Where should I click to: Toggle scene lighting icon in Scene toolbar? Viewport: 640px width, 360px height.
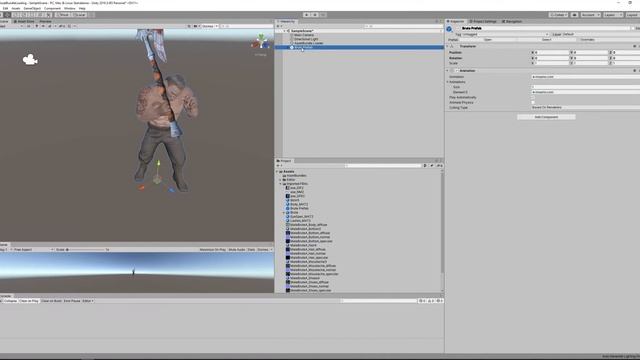tap(36, 26)
